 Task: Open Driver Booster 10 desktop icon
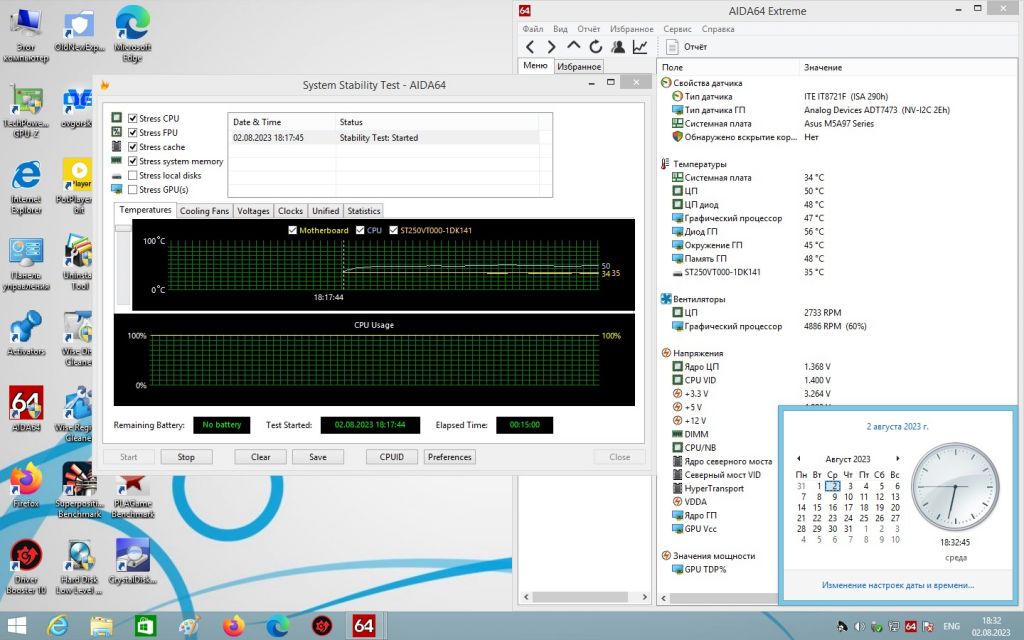pyautogui.click(x=26, y=567)
